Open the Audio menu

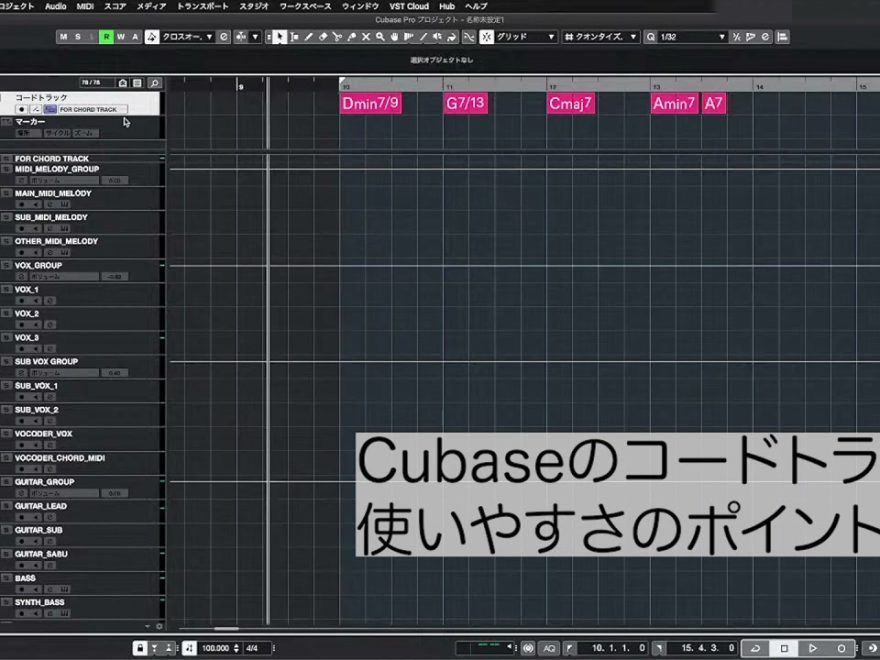point(56,6)
